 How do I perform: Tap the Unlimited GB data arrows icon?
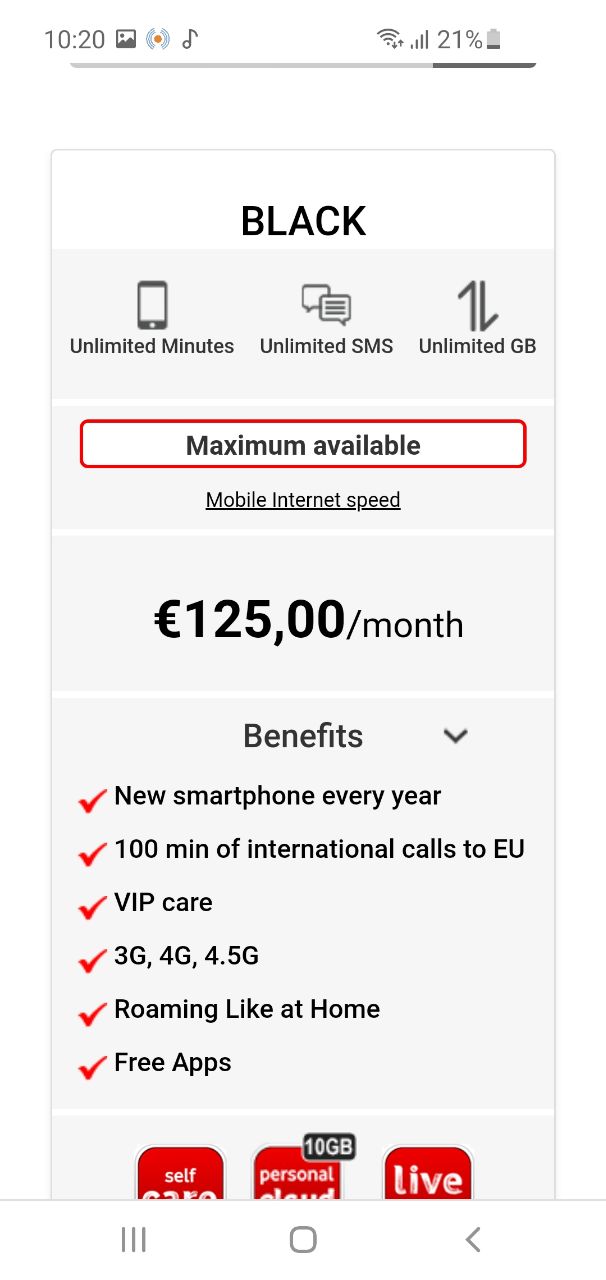pyautogui.click(x=477, y=305)
